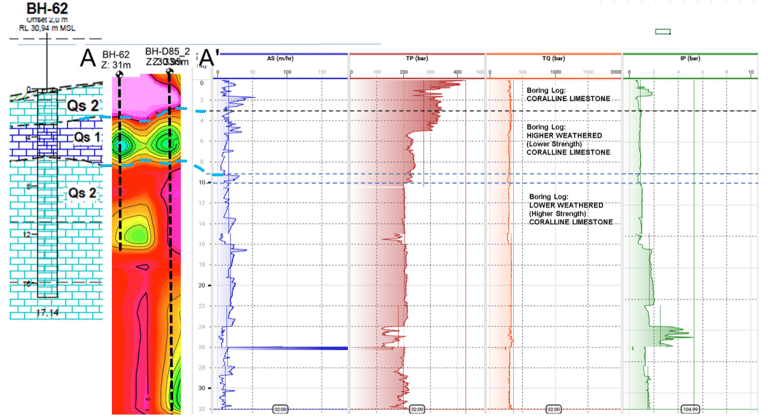Select the '(Lower Strength)' annotation line
The width and height of the screenshot is (768, 420).
click(x=554, y=144)
